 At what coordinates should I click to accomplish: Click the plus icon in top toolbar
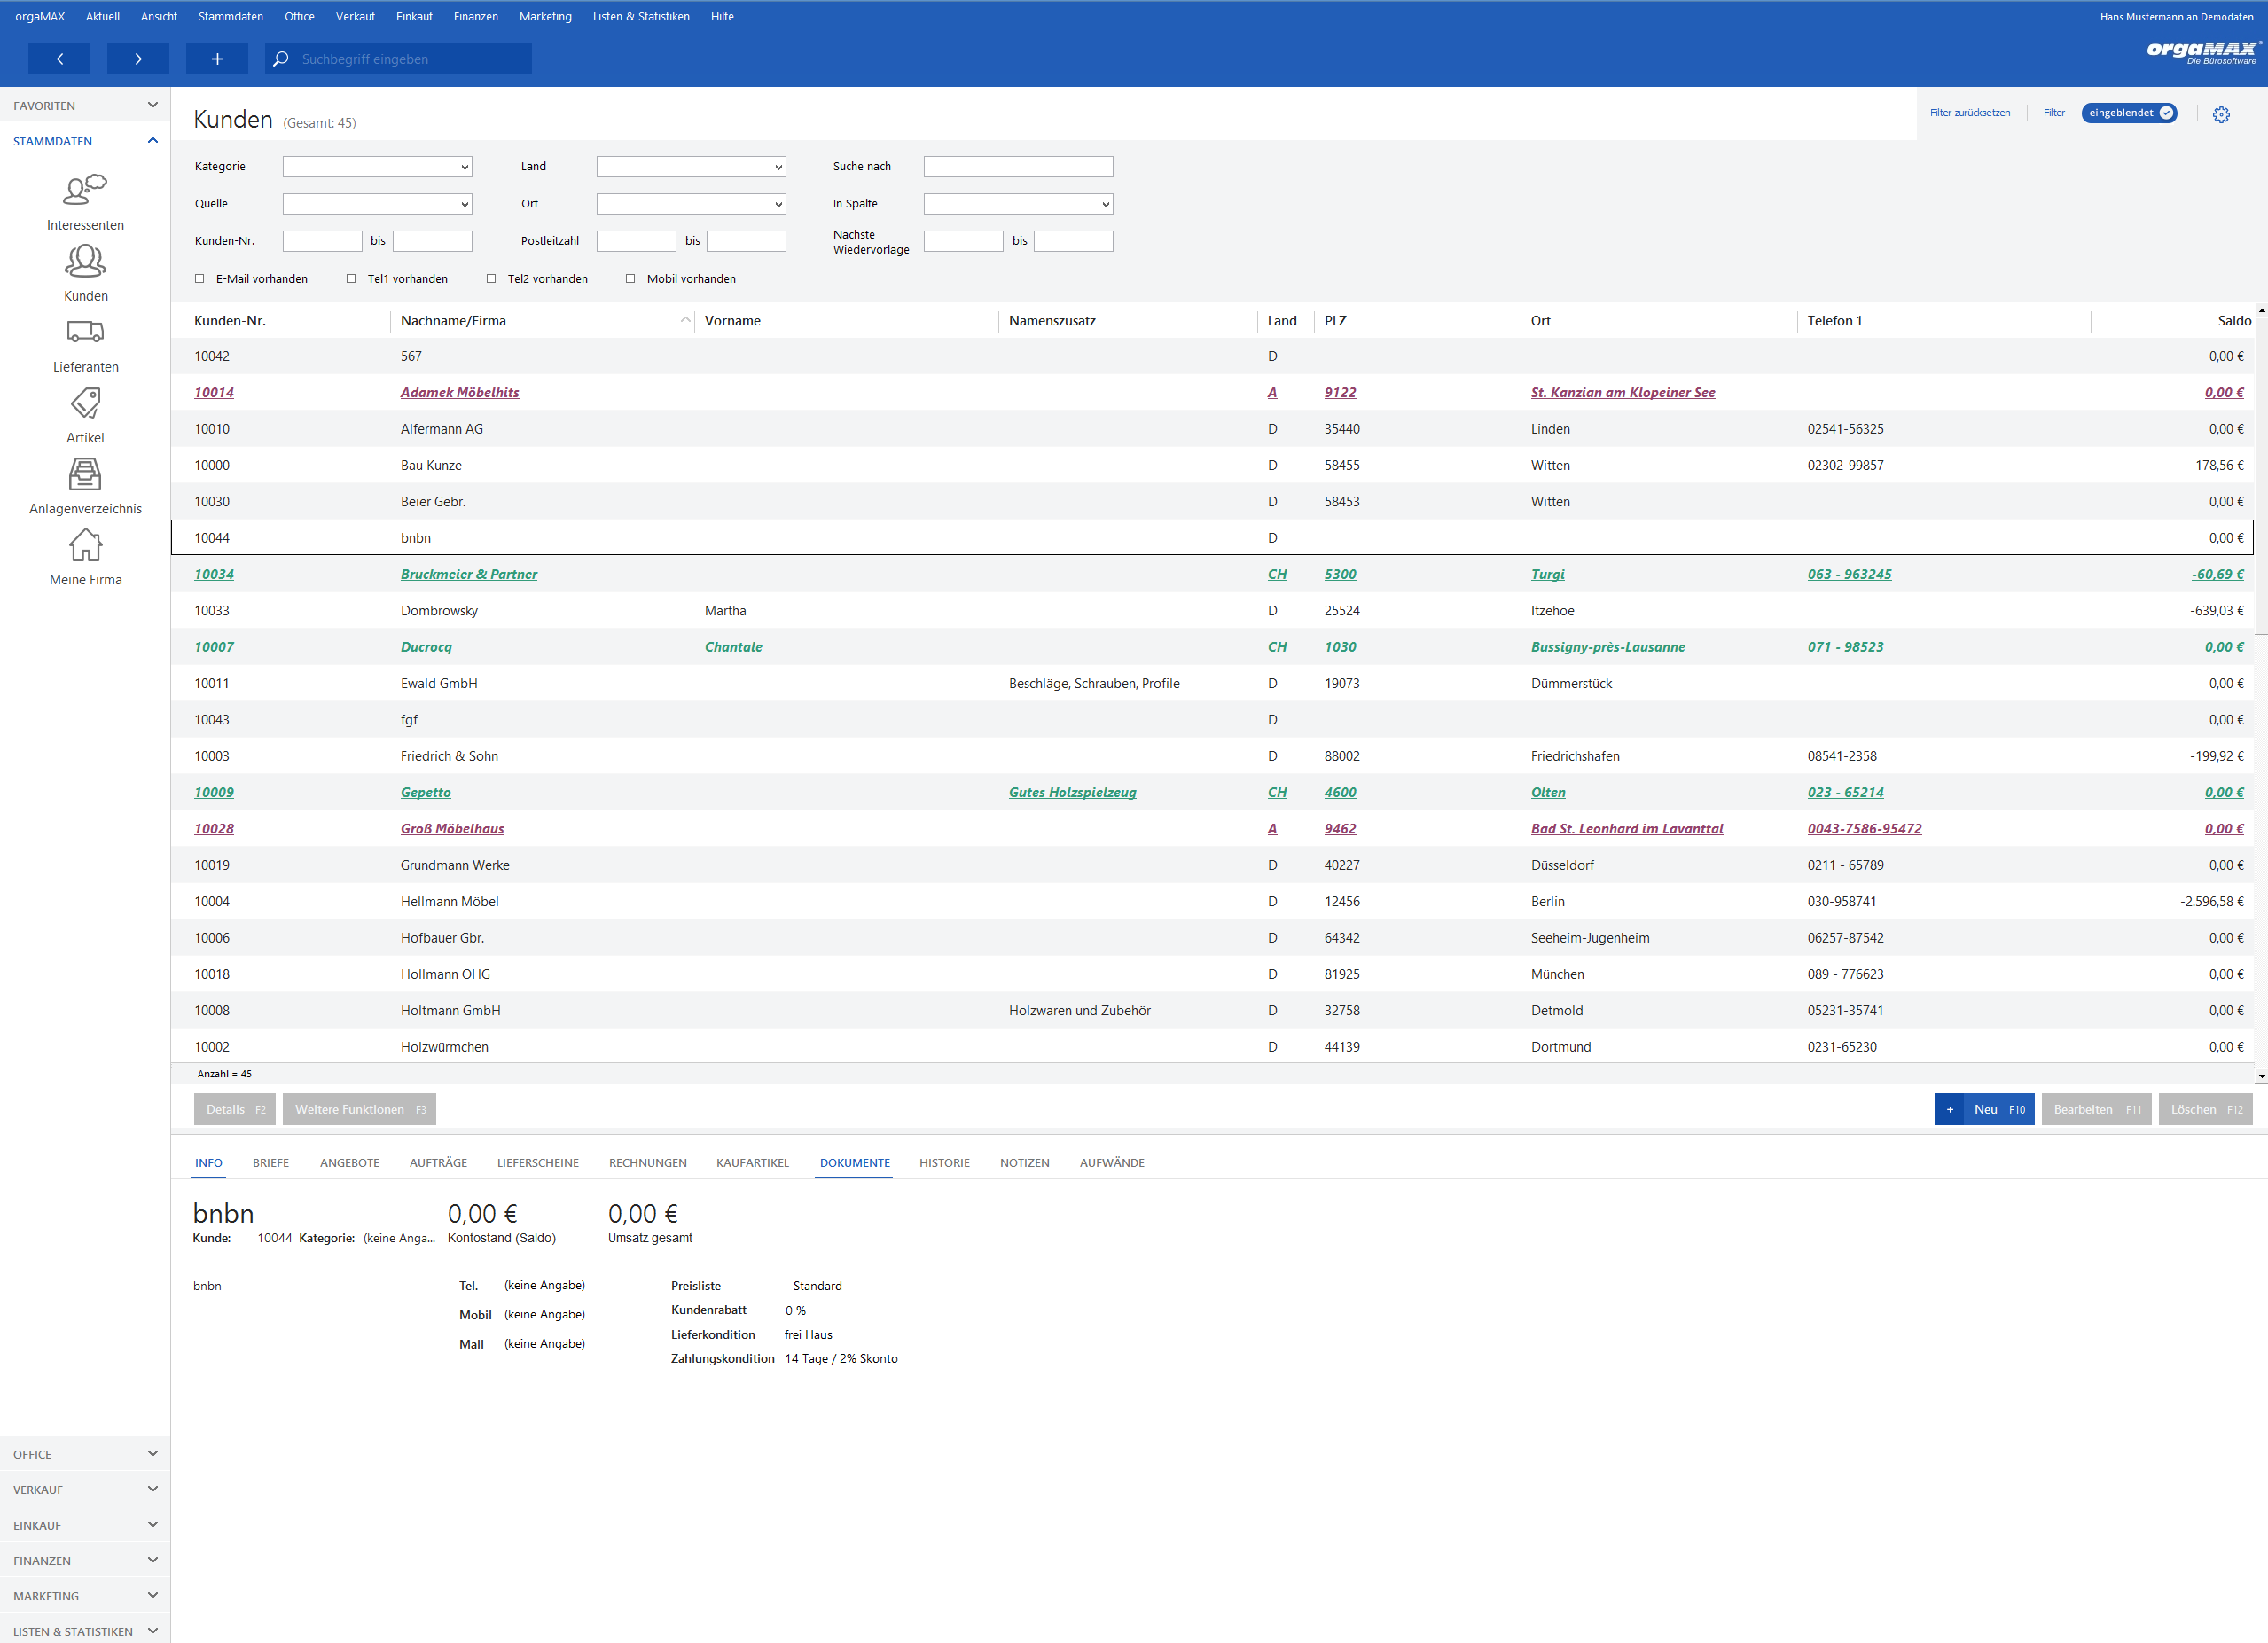(x=217, y=59)
